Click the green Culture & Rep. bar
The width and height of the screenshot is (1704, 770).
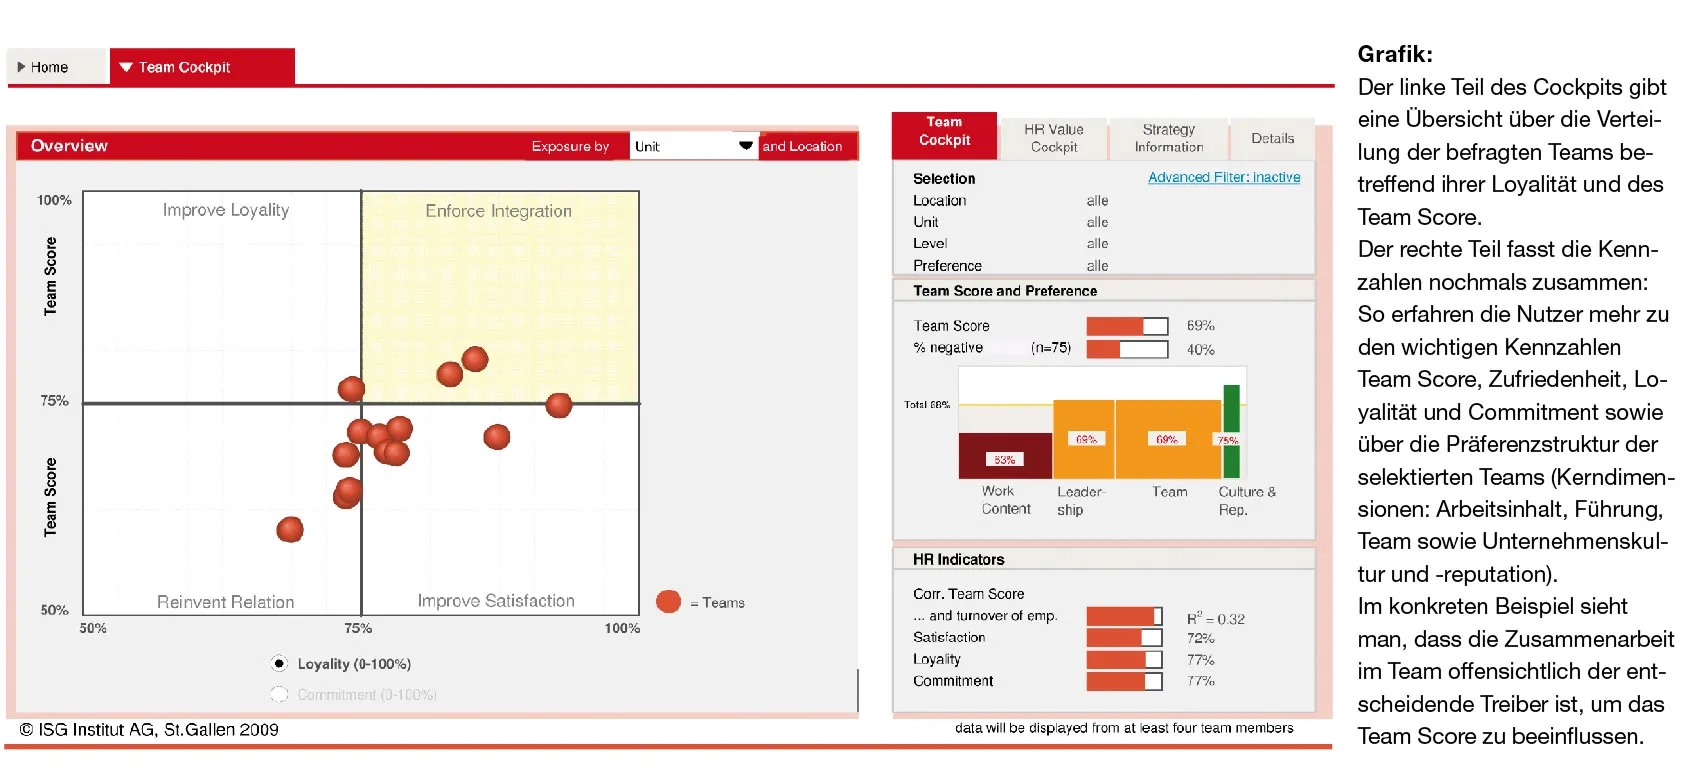1231,430
